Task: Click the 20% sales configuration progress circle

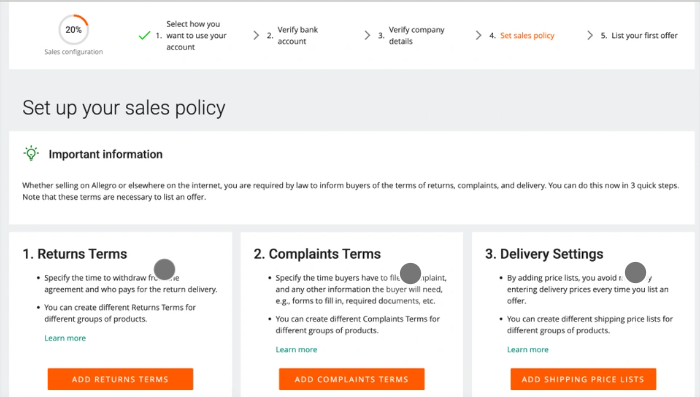Action: point(74,29)
